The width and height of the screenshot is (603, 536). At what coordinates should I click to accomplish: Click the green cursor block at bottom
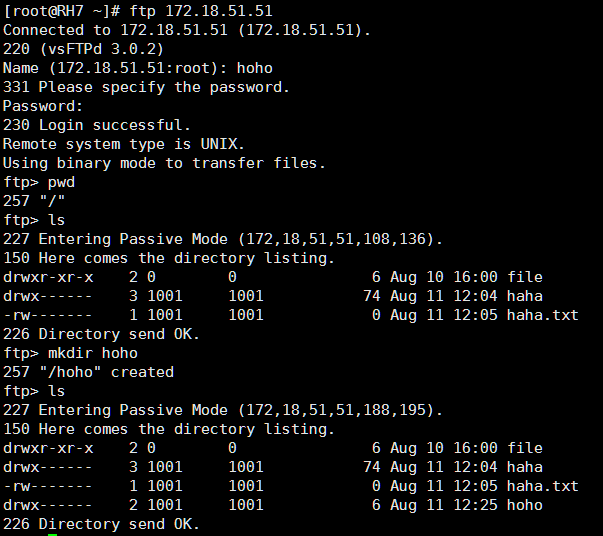point(52,534)
